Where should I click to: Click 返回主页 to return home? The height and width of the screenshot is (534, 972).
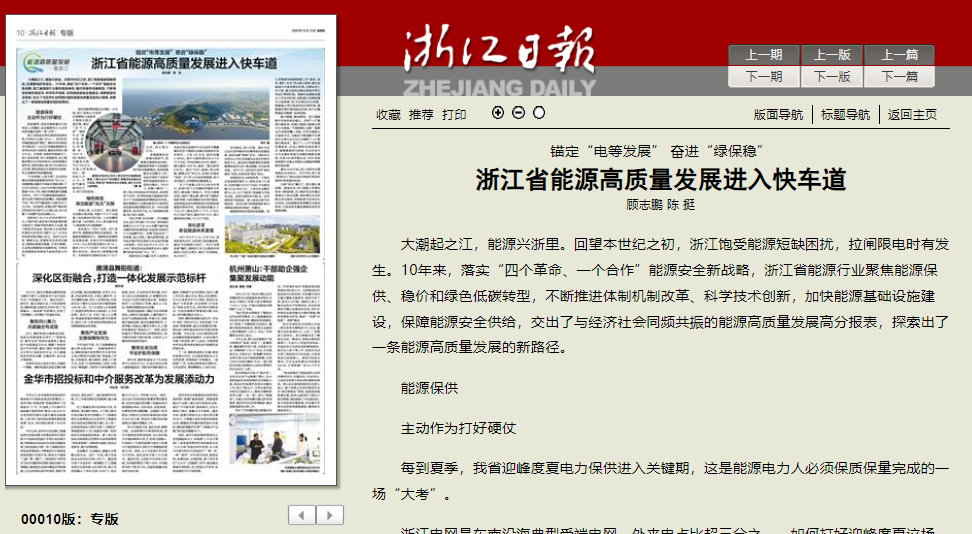click(912, 115)
